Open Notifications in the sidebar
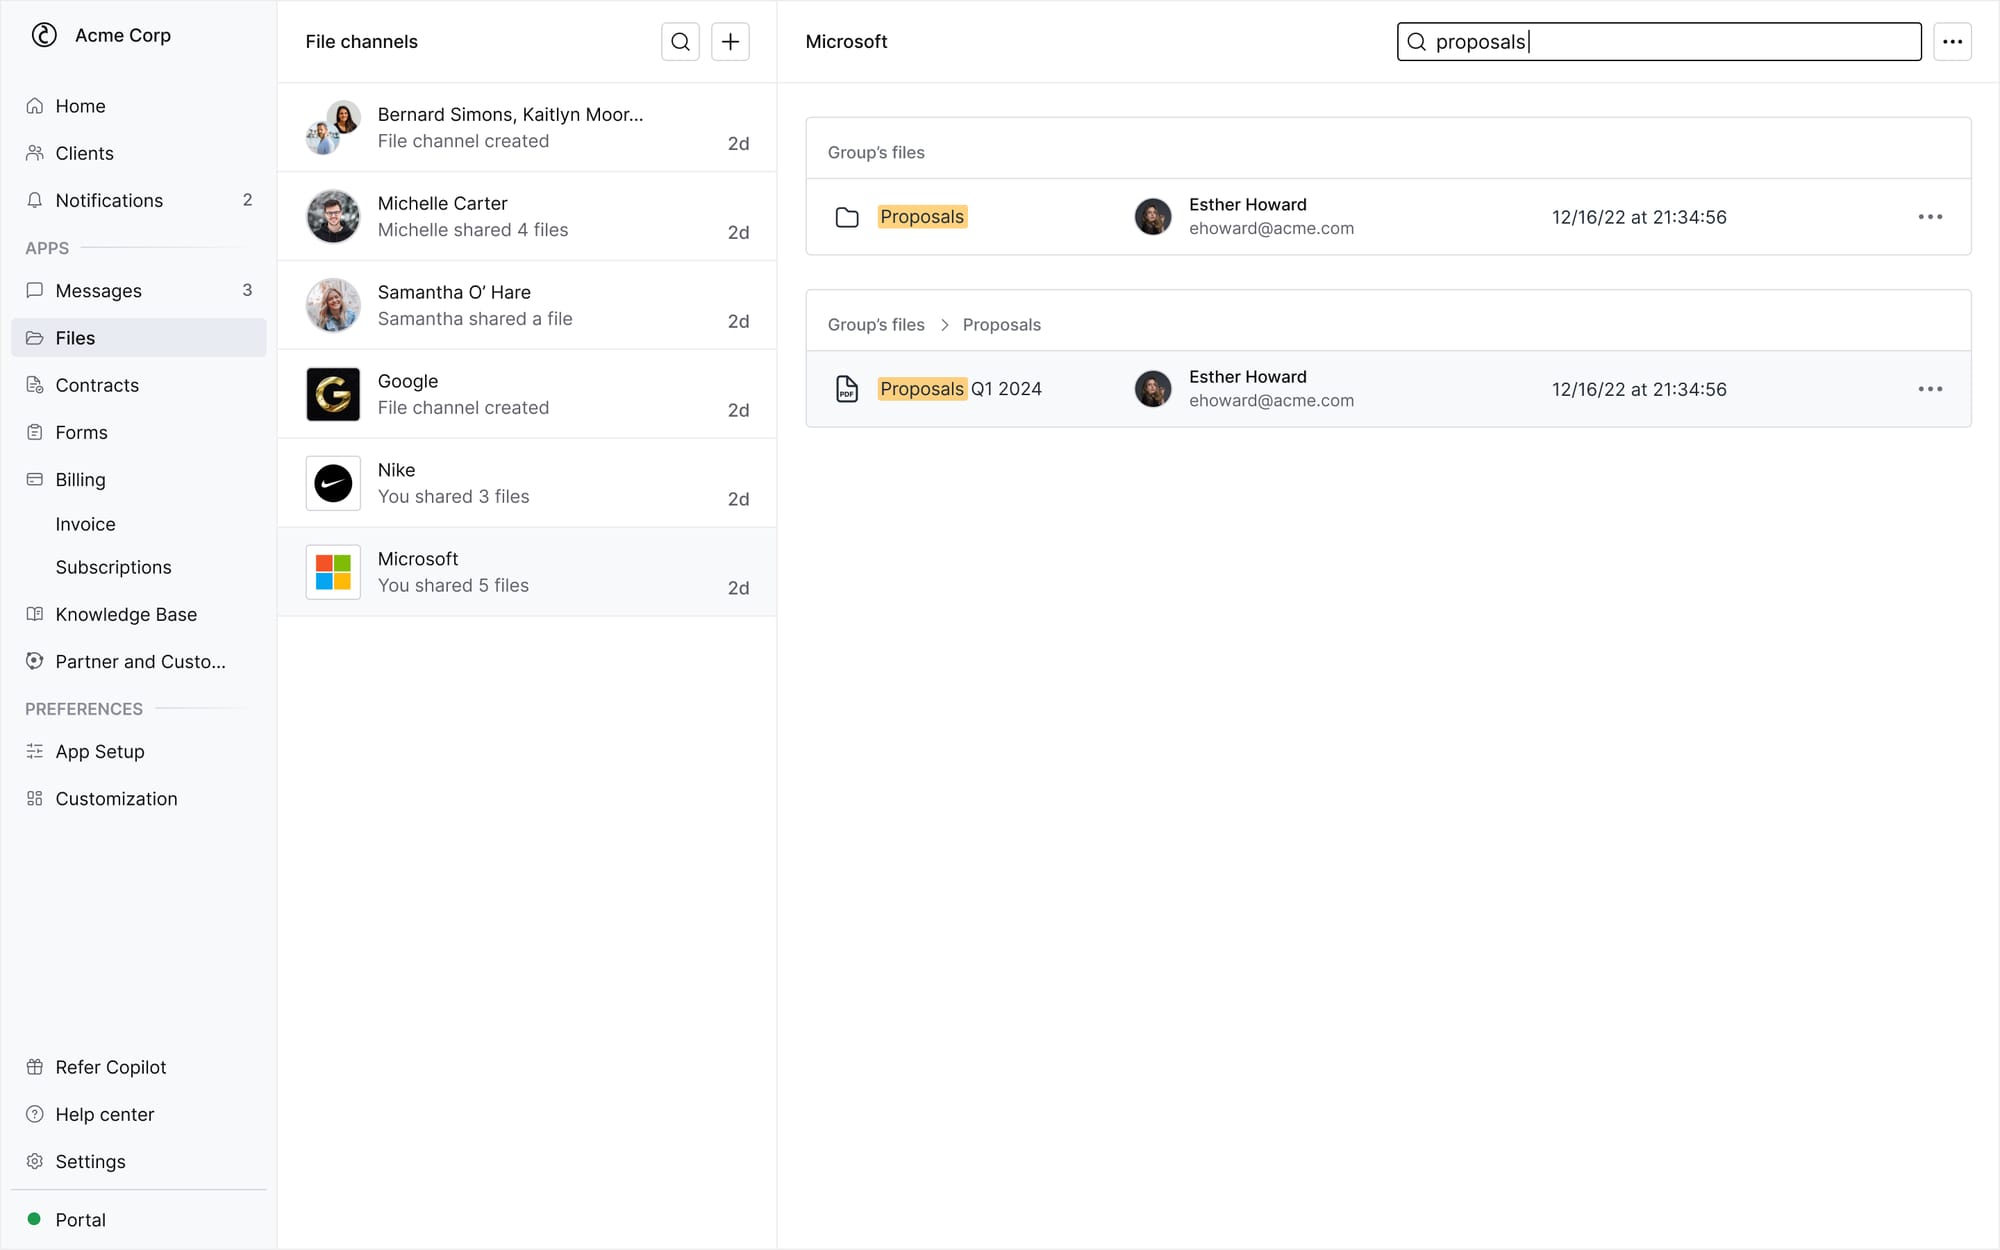 [x=109, y=200]
